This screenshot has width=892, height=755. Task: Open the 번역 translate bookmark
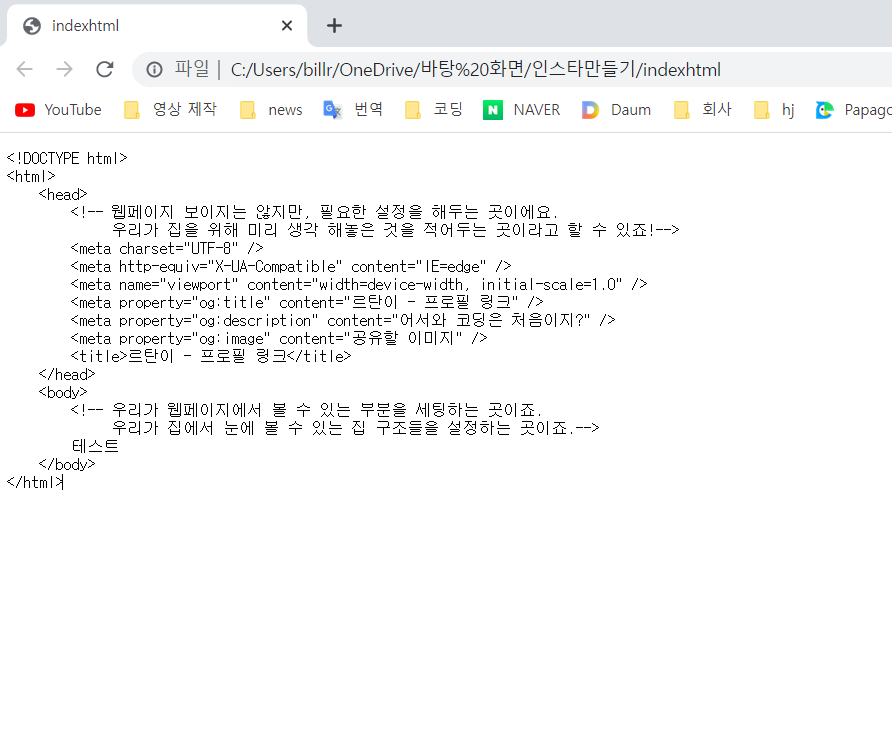click(x=353, y=109)
